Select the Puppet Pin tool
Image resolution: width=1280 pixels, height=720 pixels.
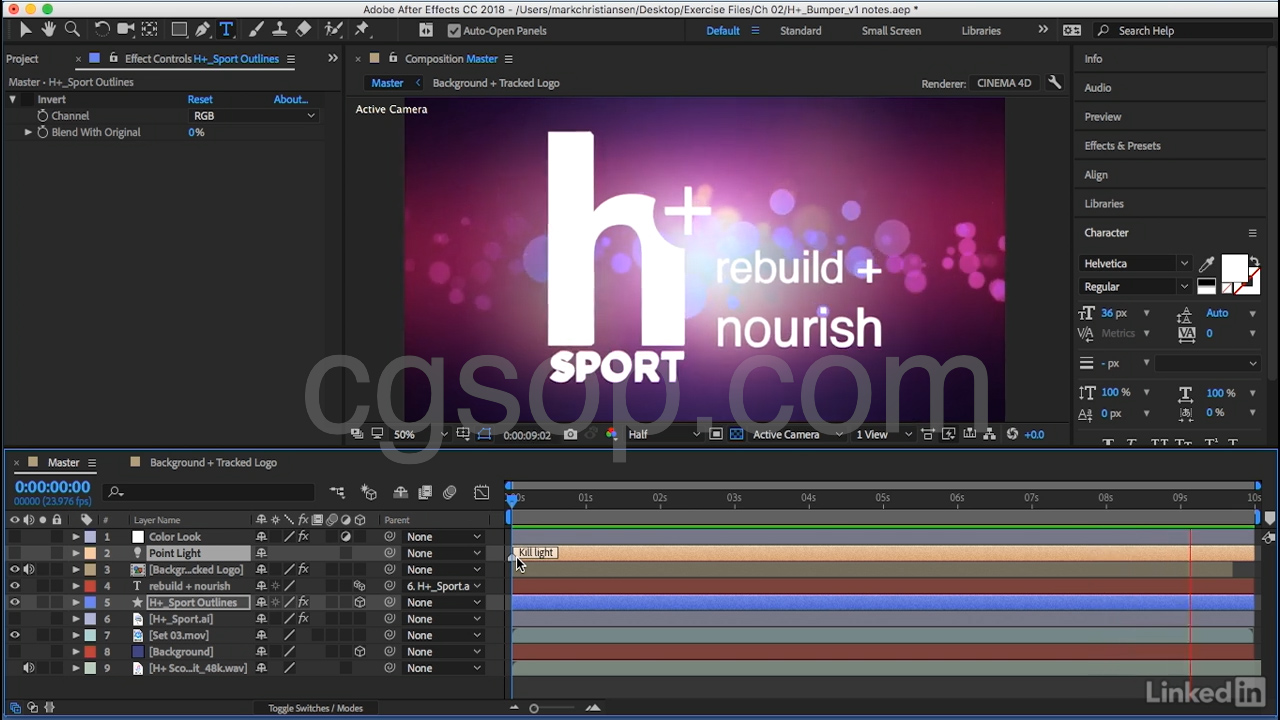click(x=362, y=30)
